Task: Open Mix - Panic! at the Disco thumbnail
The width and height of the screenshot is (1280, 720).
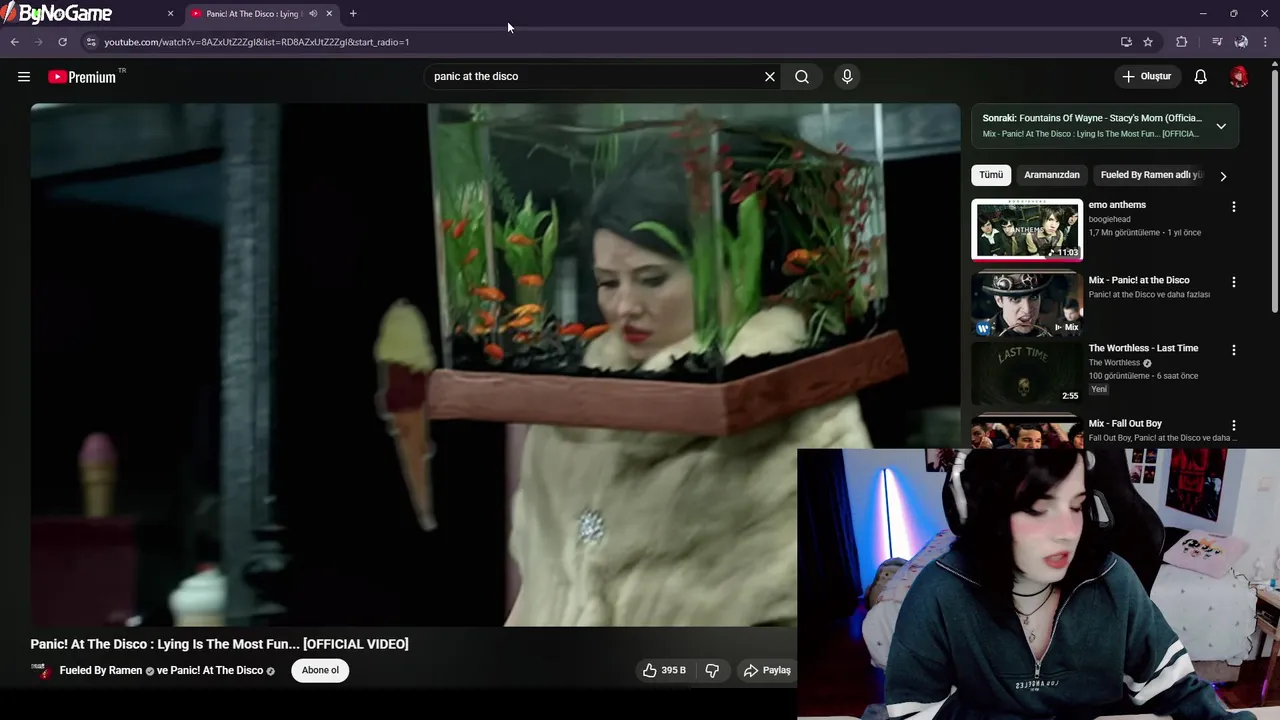Action: pyautogui.click(x=1027, y=305)
